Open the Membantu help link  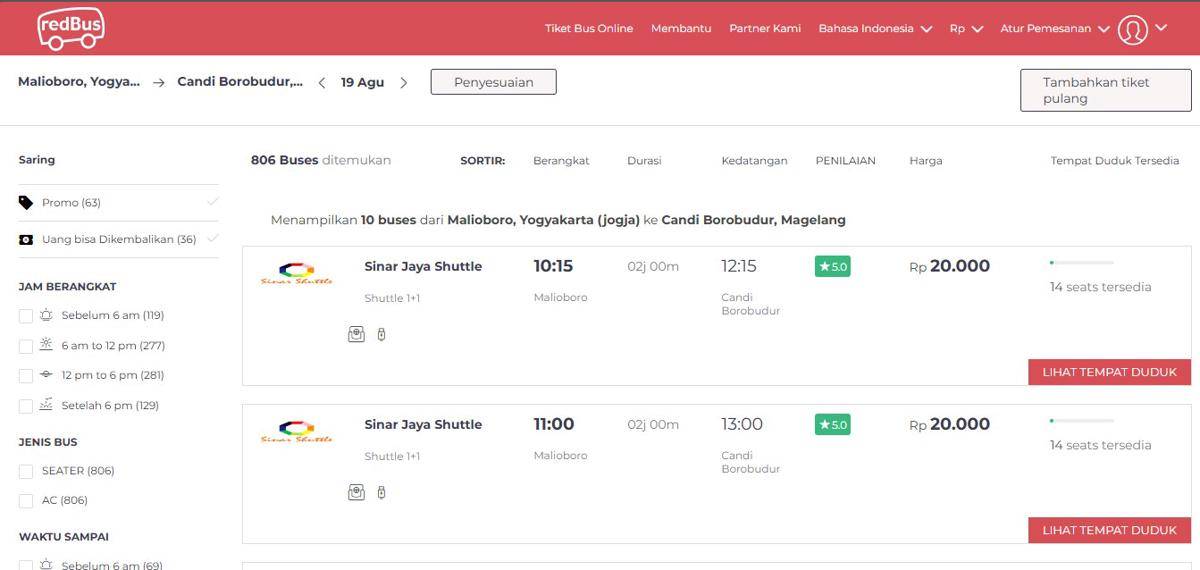click(681, 29)
